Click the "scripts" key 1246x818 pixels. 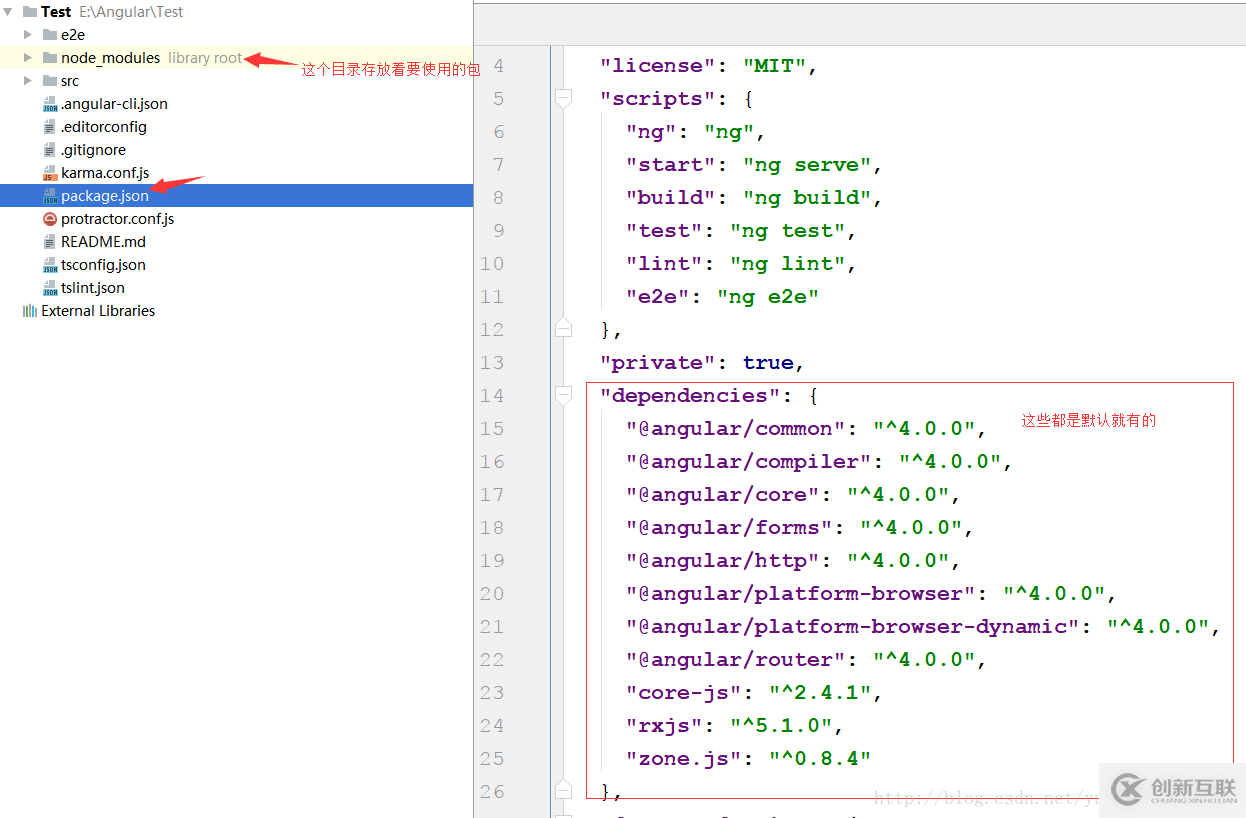[658, 99]
